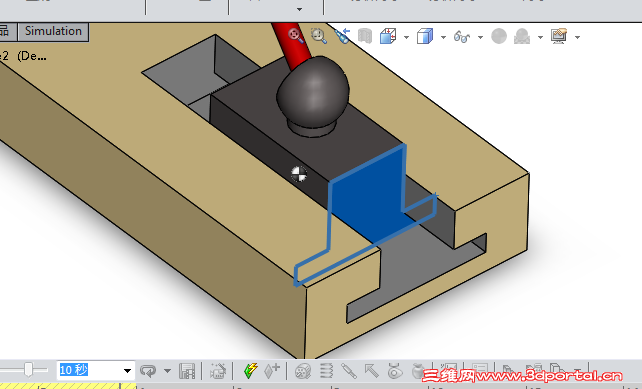Toggle the Section View tool
Screen dimensions: 642x389
coord(364,36)
